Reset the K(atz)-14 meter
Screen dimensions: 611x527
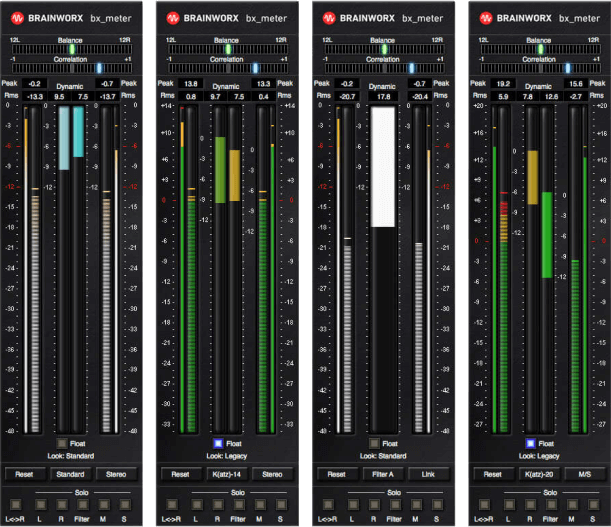180,474
